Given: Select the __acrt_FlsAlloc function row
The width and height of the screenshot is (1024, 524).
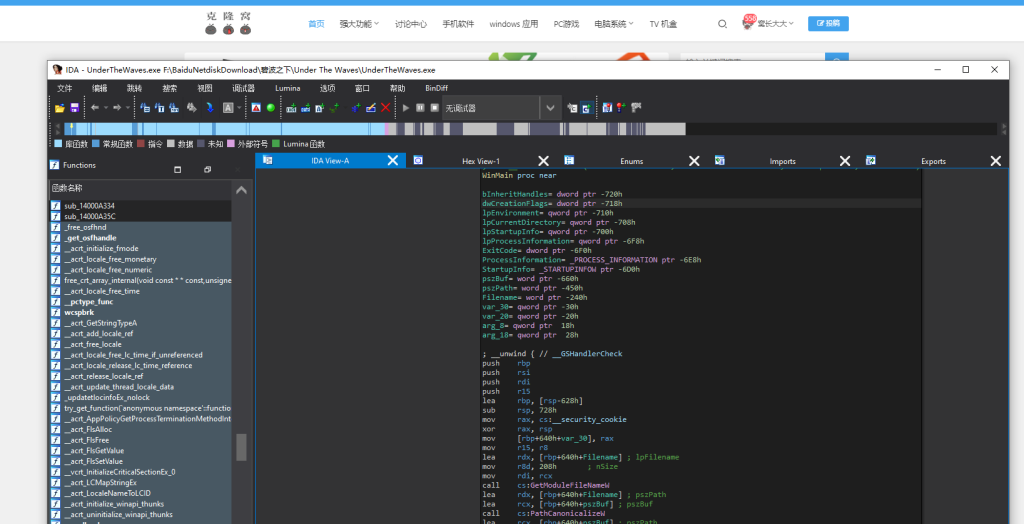Looking at the screenshot, I should 141,429.
